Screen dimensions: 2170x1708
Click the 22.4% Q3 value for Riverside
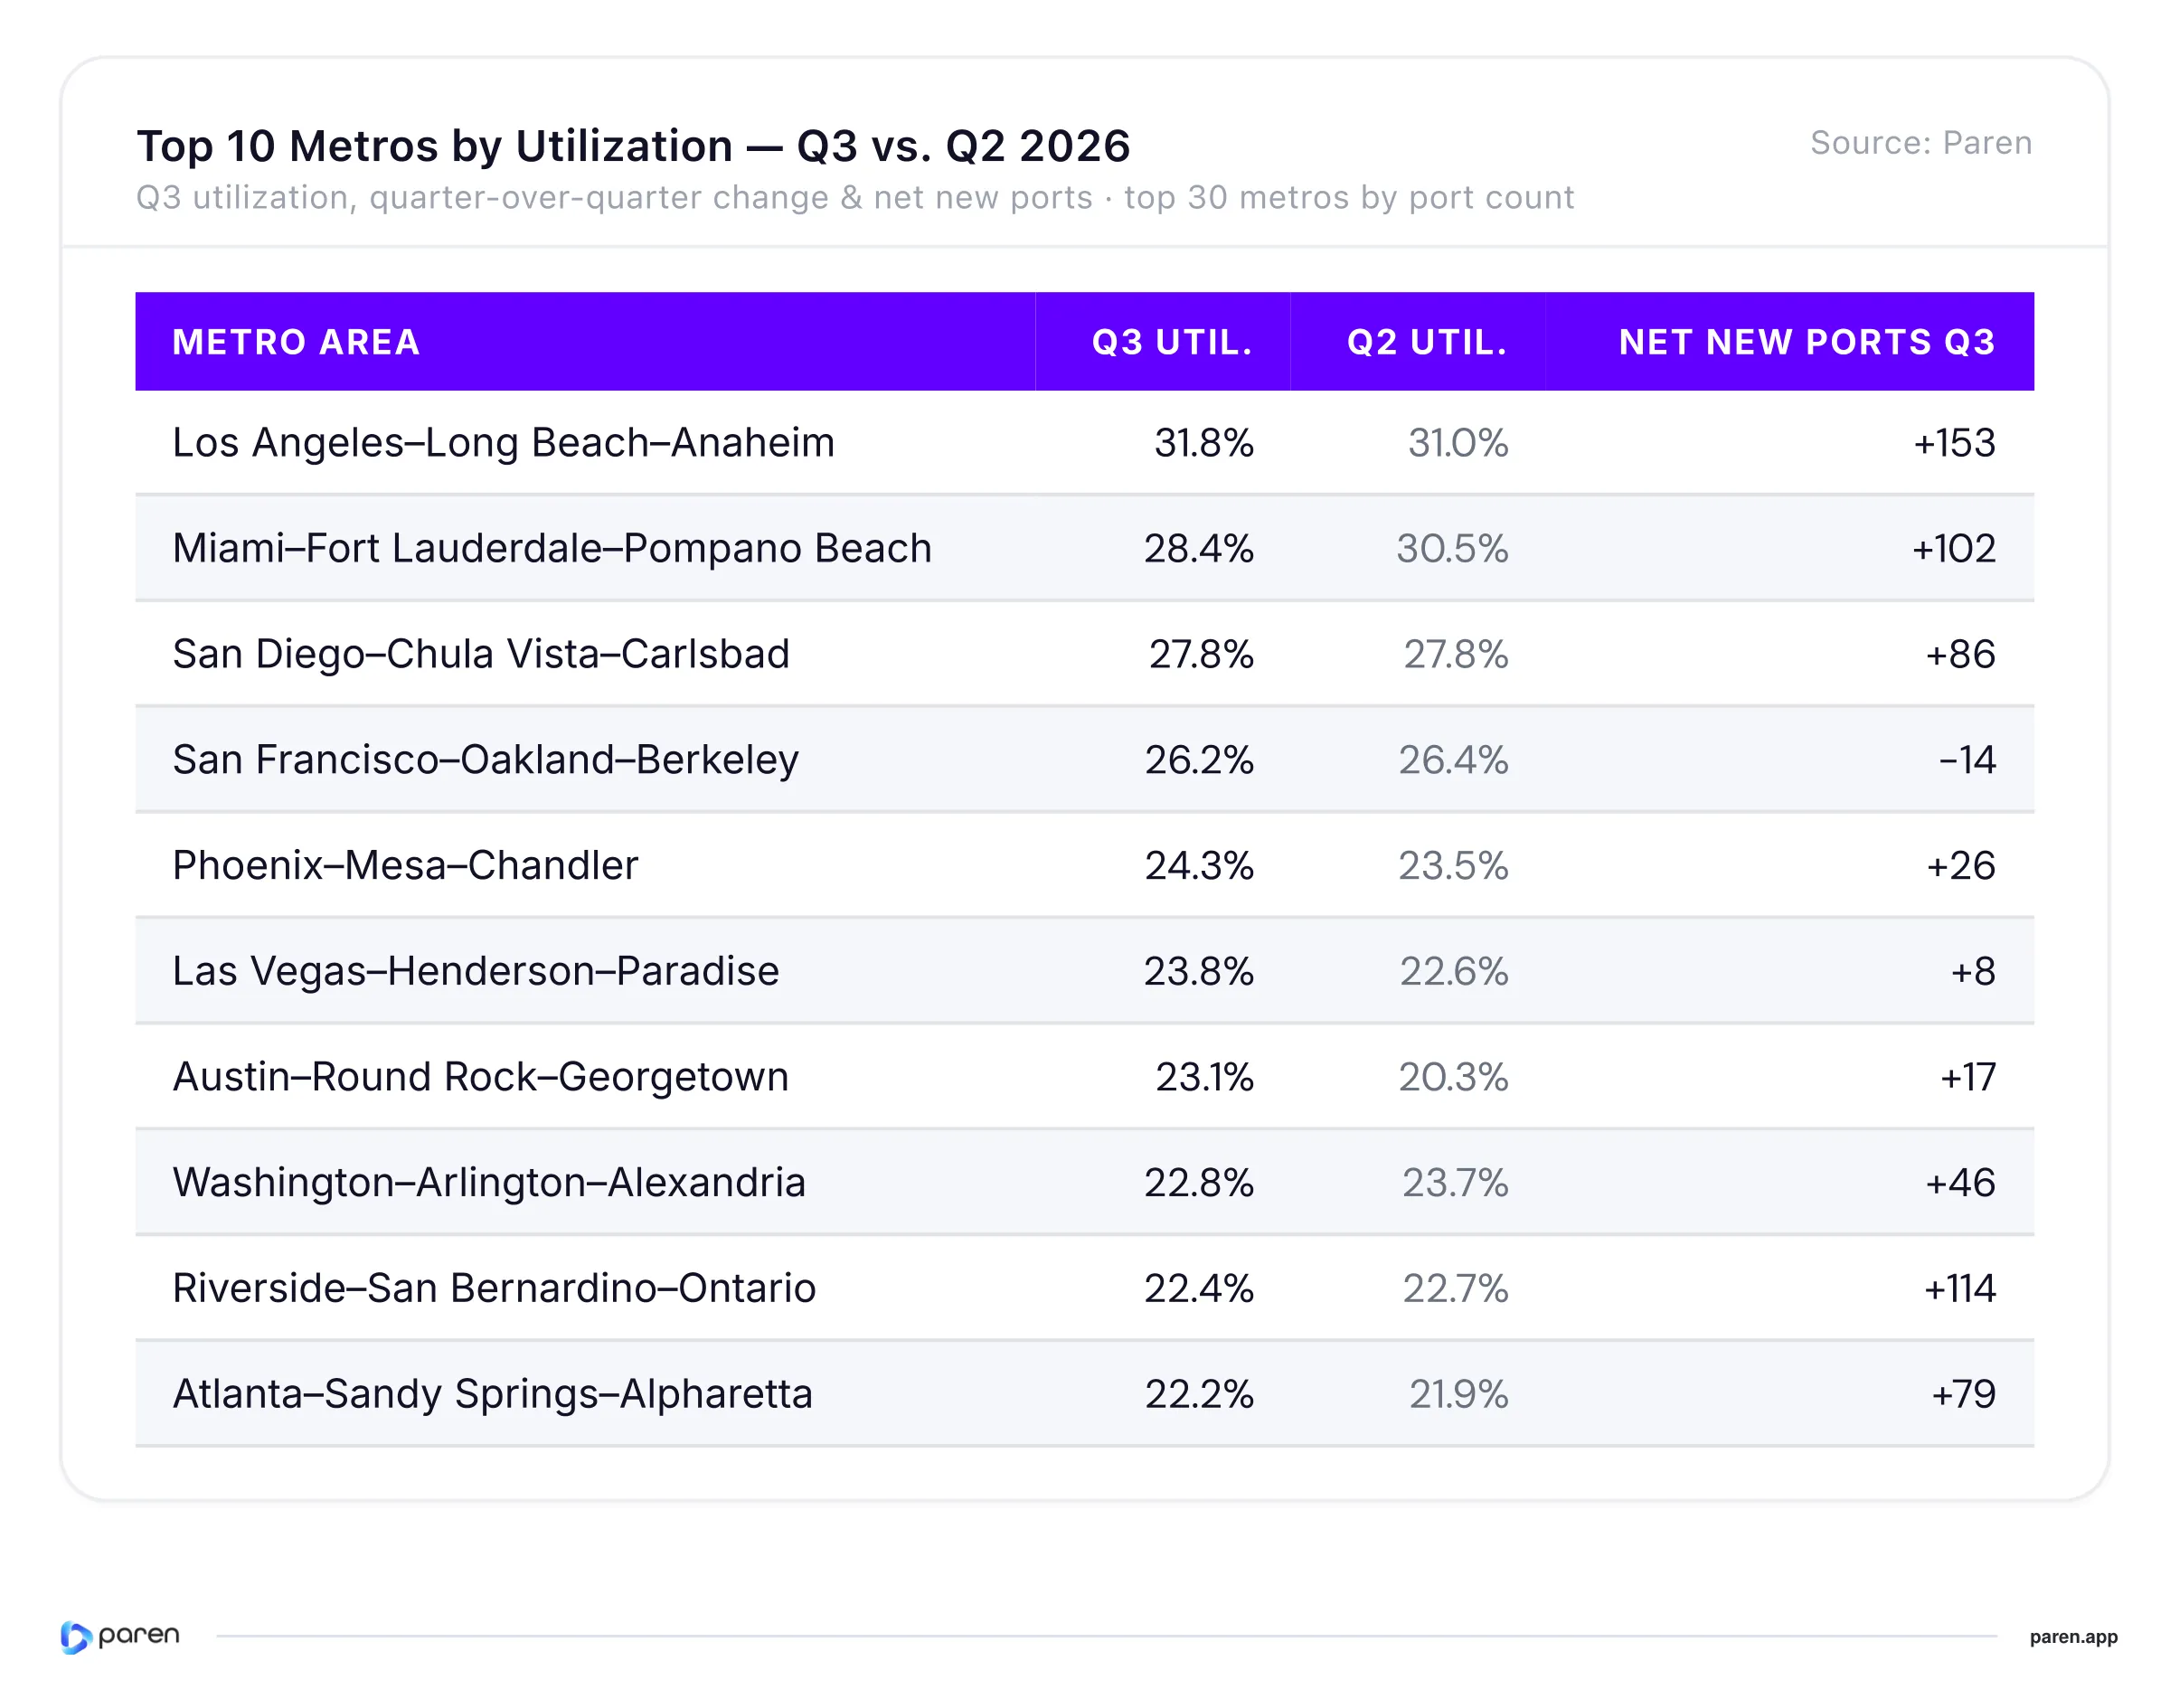[x=1199, y=1288]
